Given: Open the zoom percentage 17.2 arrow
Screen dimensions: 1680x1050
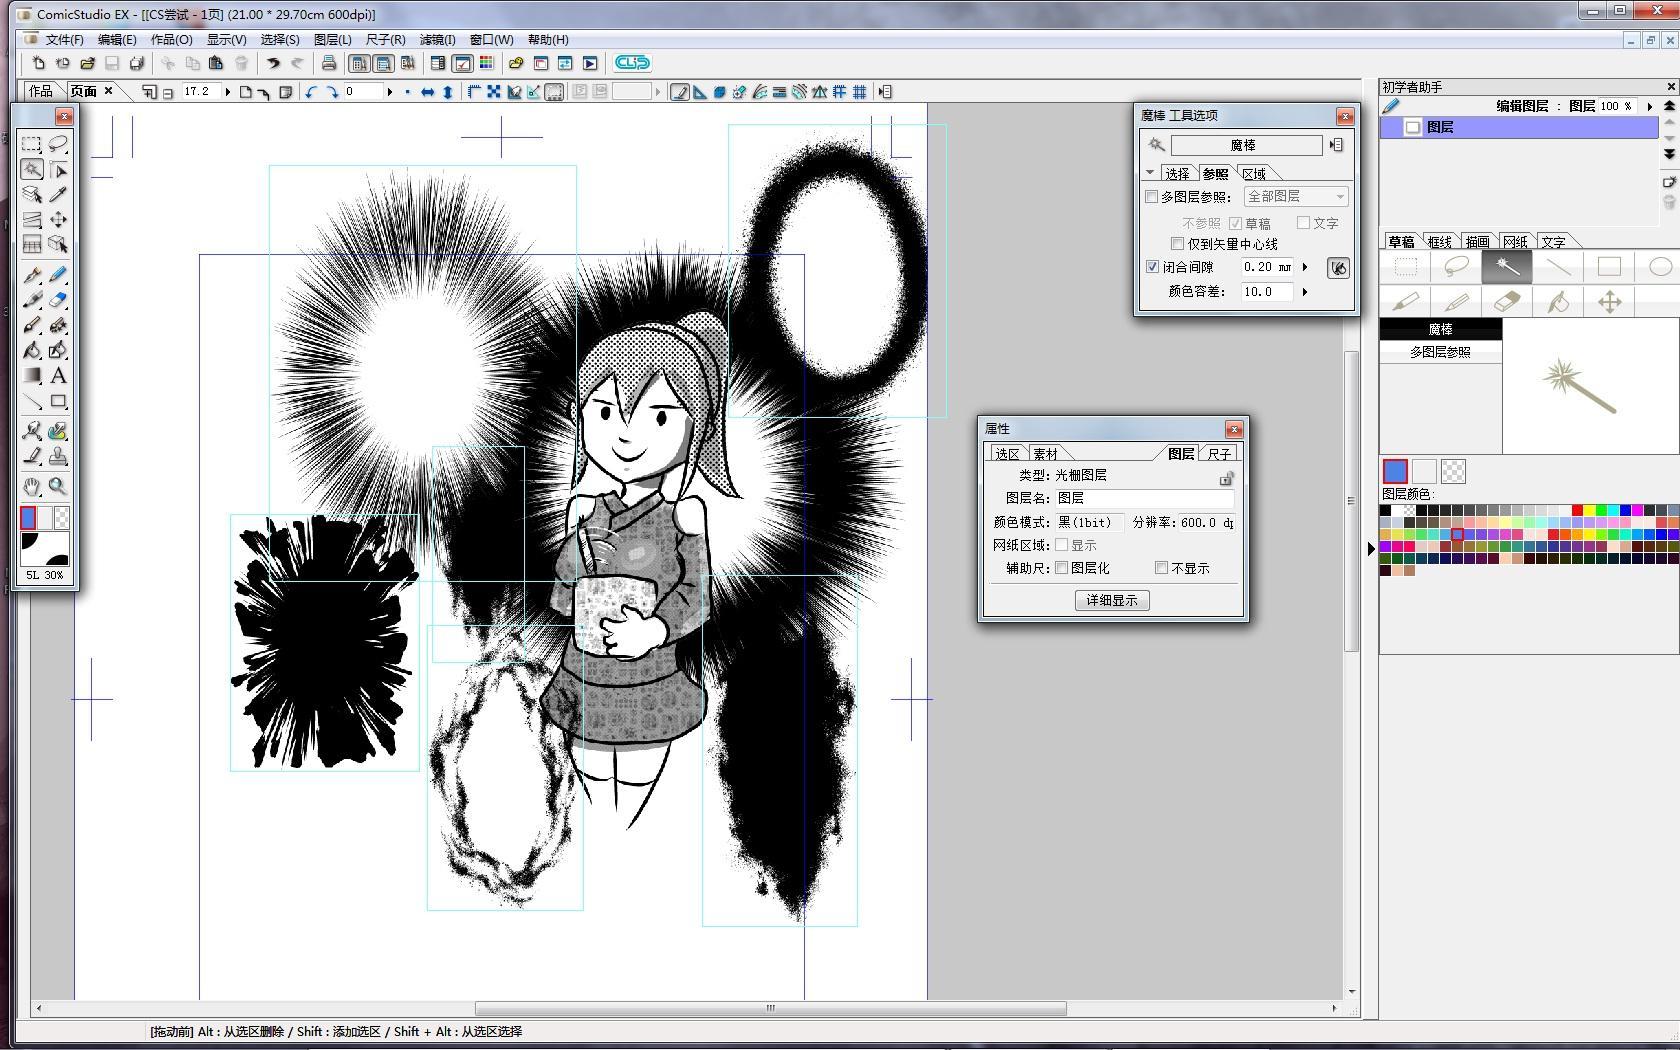Looking at the screenshot, I should coord(228,92).
